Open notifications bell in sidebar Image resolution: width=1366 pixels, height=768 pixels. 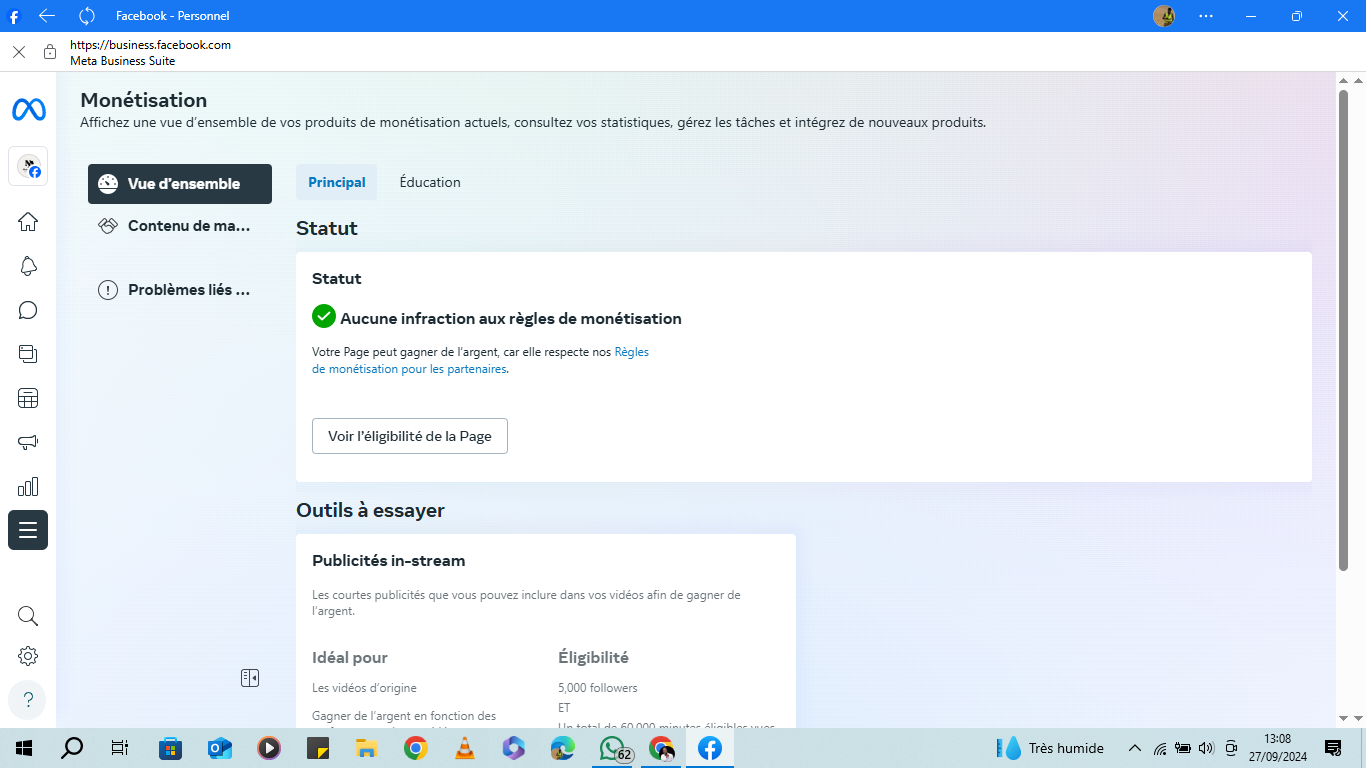(28, 266)
